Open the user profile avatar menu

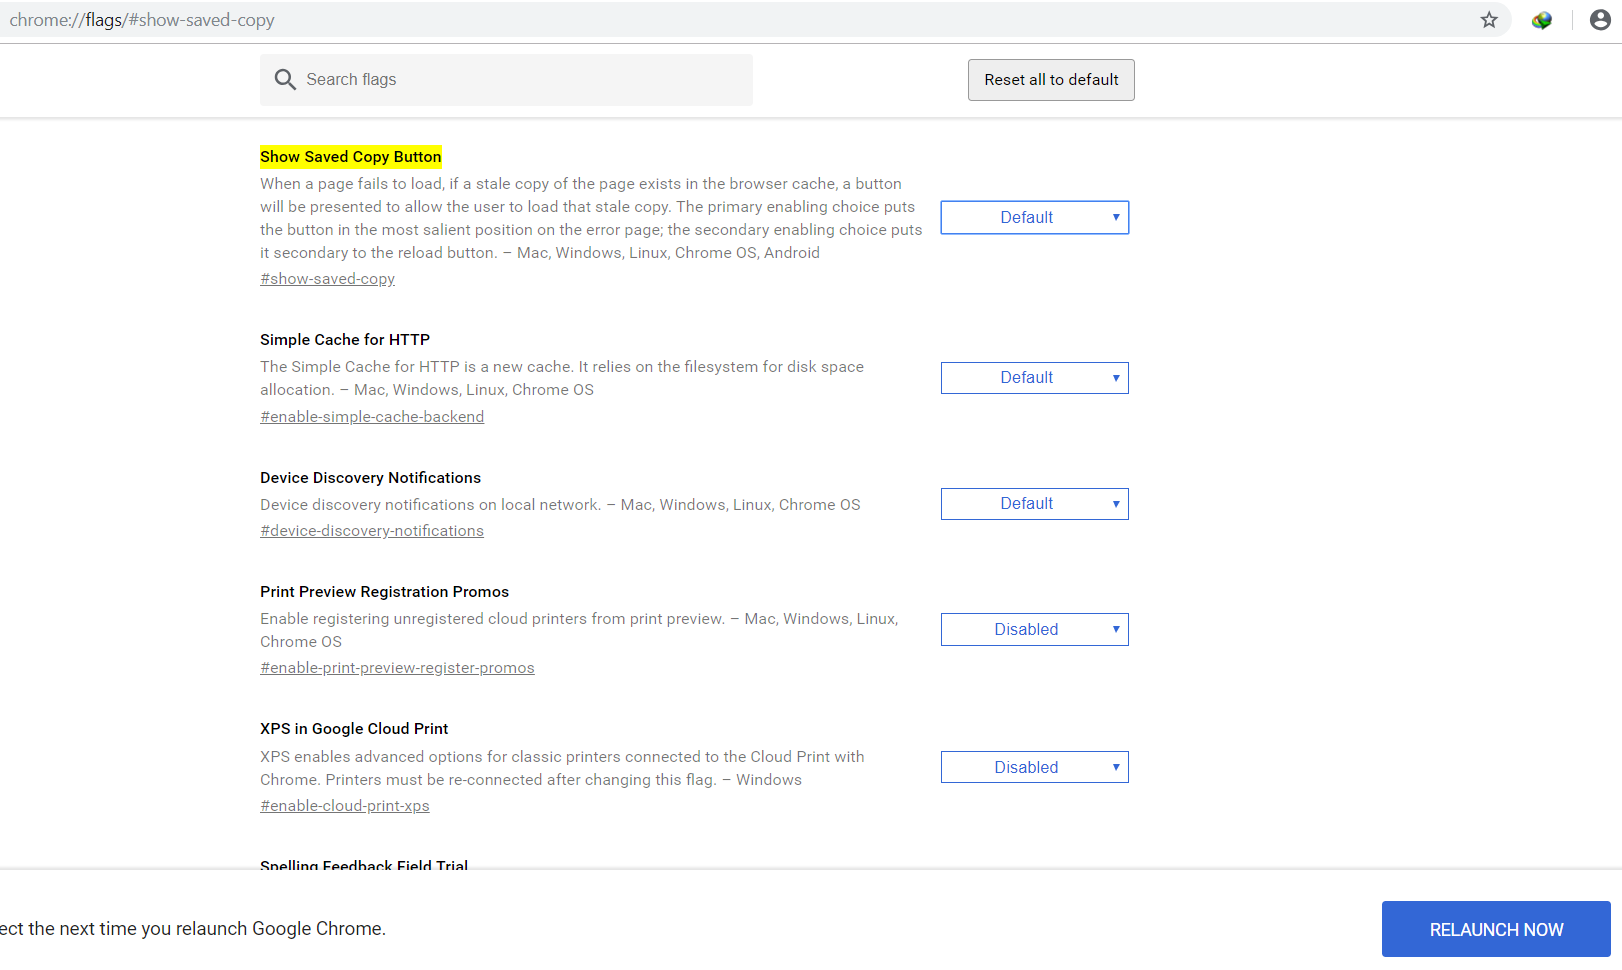coord(1600,20)
